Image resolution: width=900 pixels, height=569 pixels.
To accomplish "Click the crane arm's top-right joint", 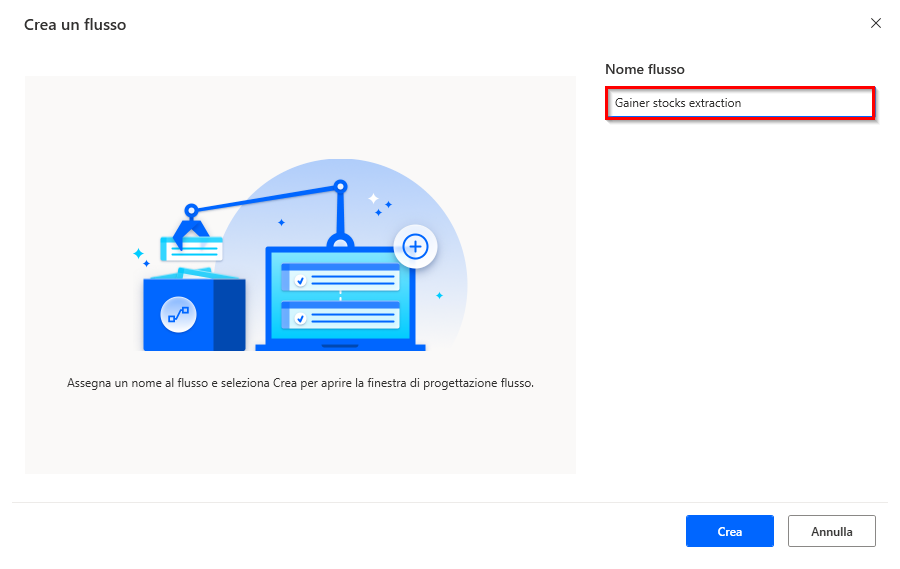I will pyautogui.click(x=340, y=186).
